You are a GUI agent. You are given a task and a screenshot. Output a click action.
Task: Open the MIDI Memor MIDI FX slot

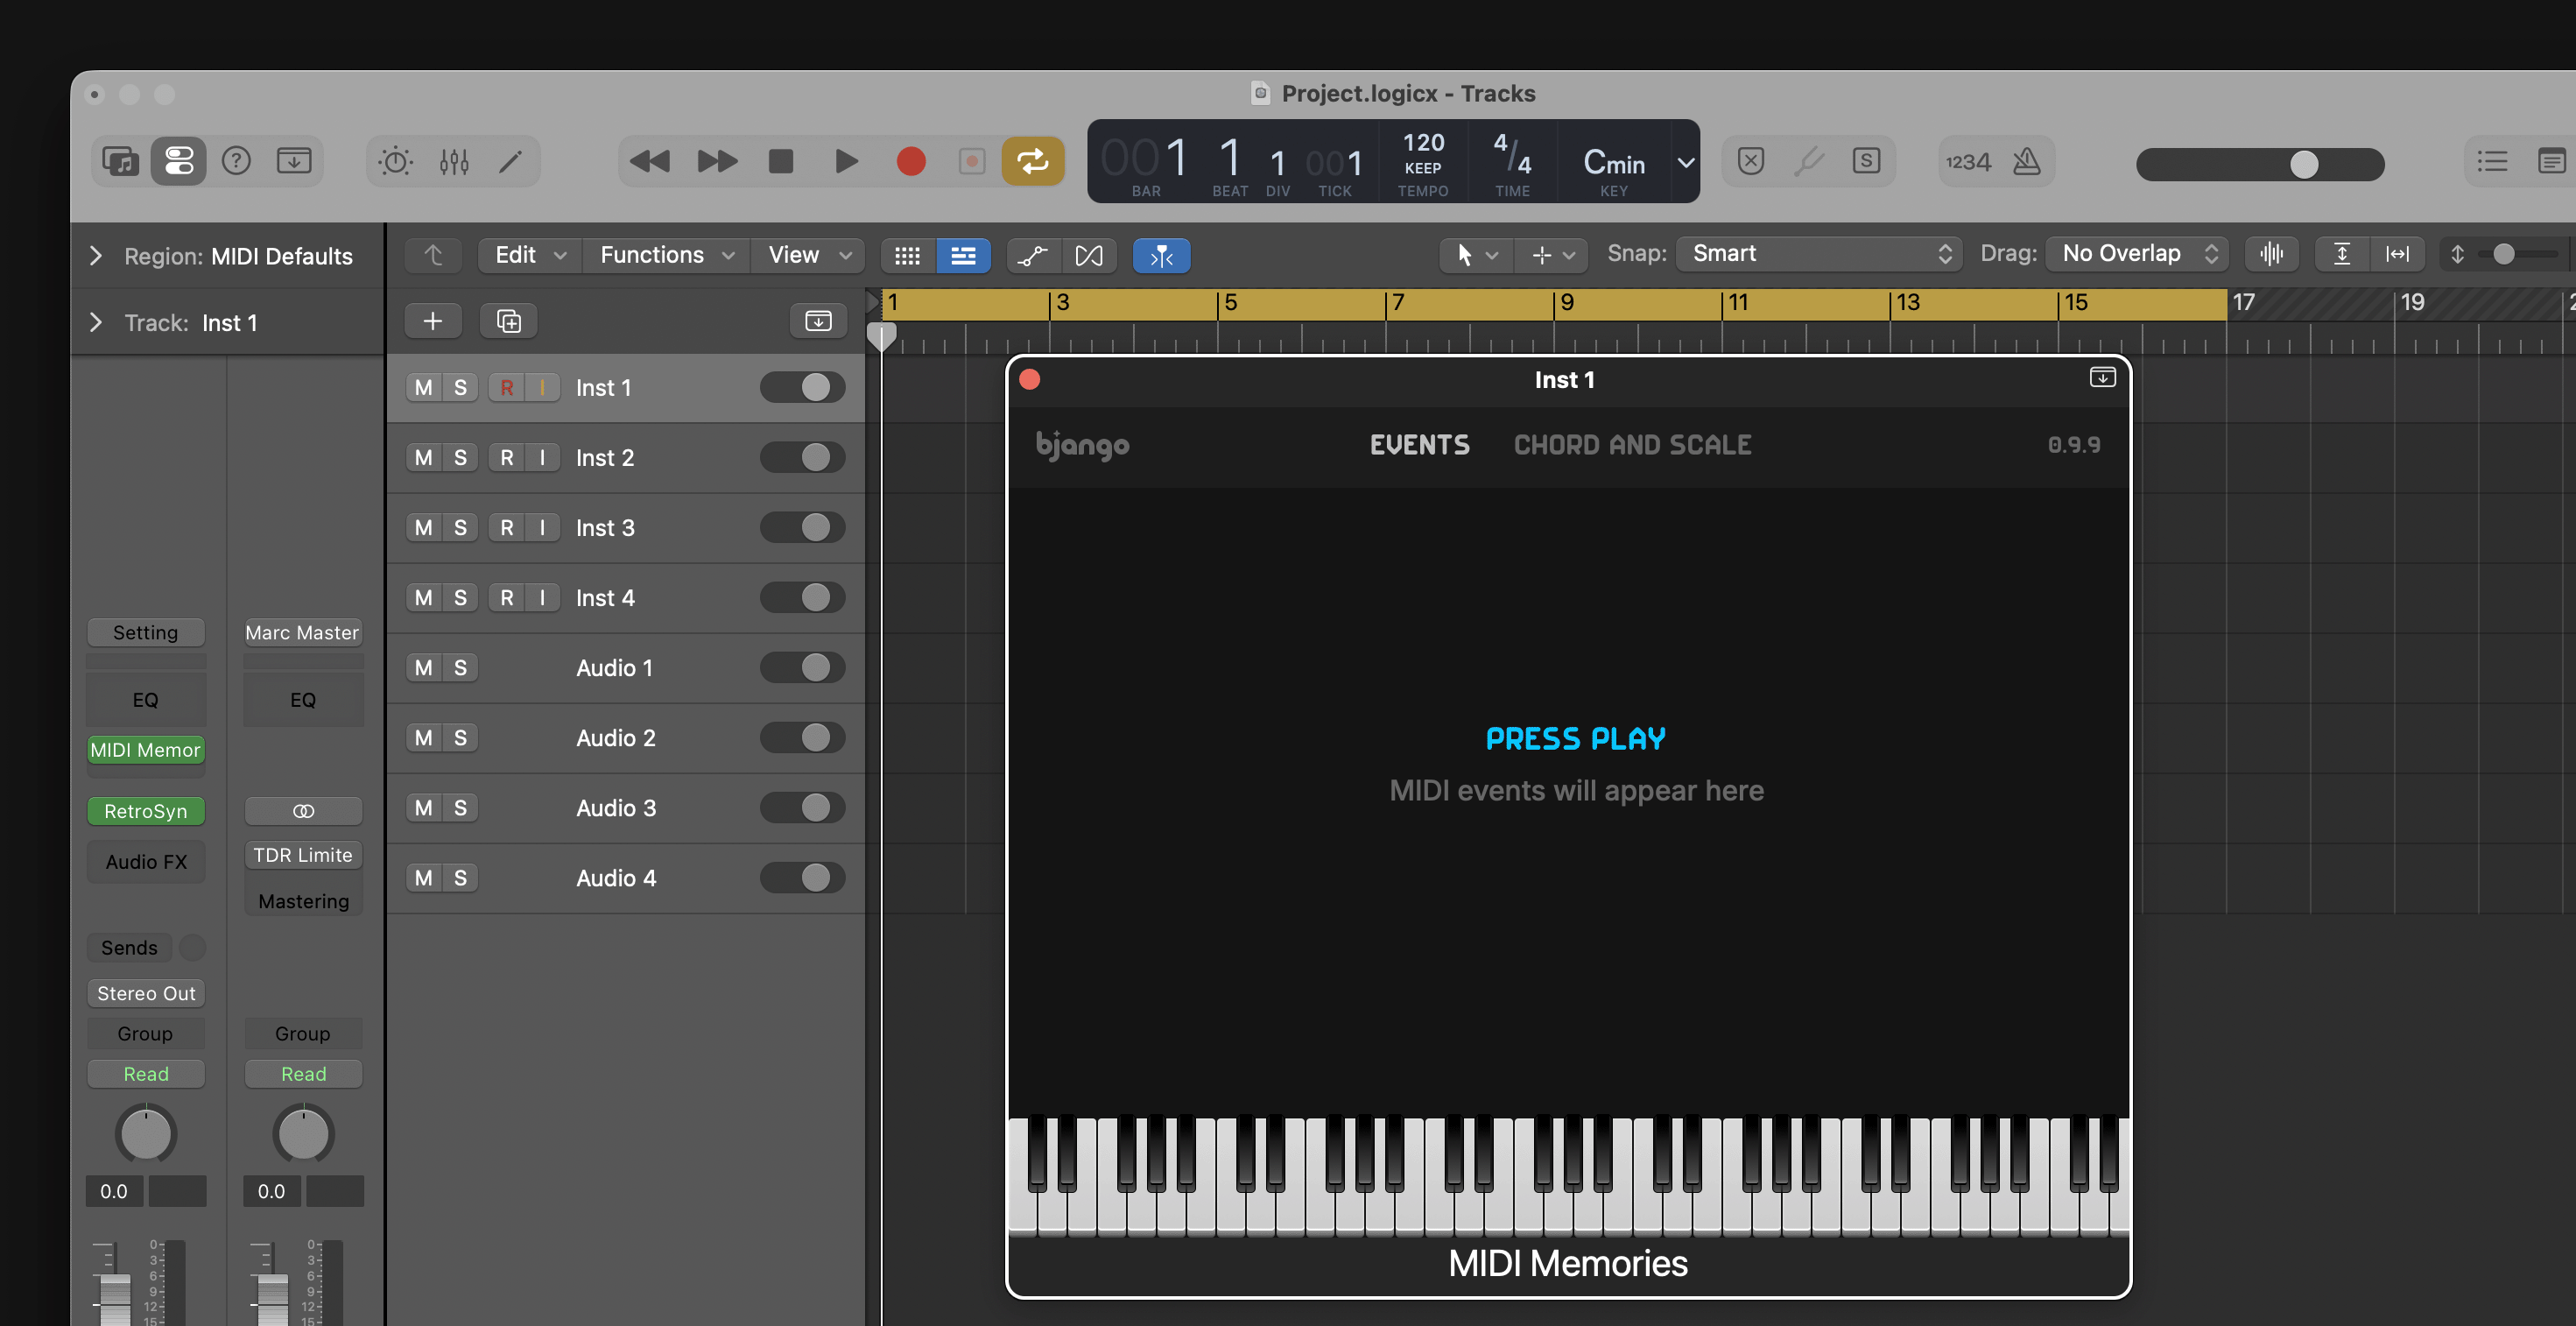146,750
